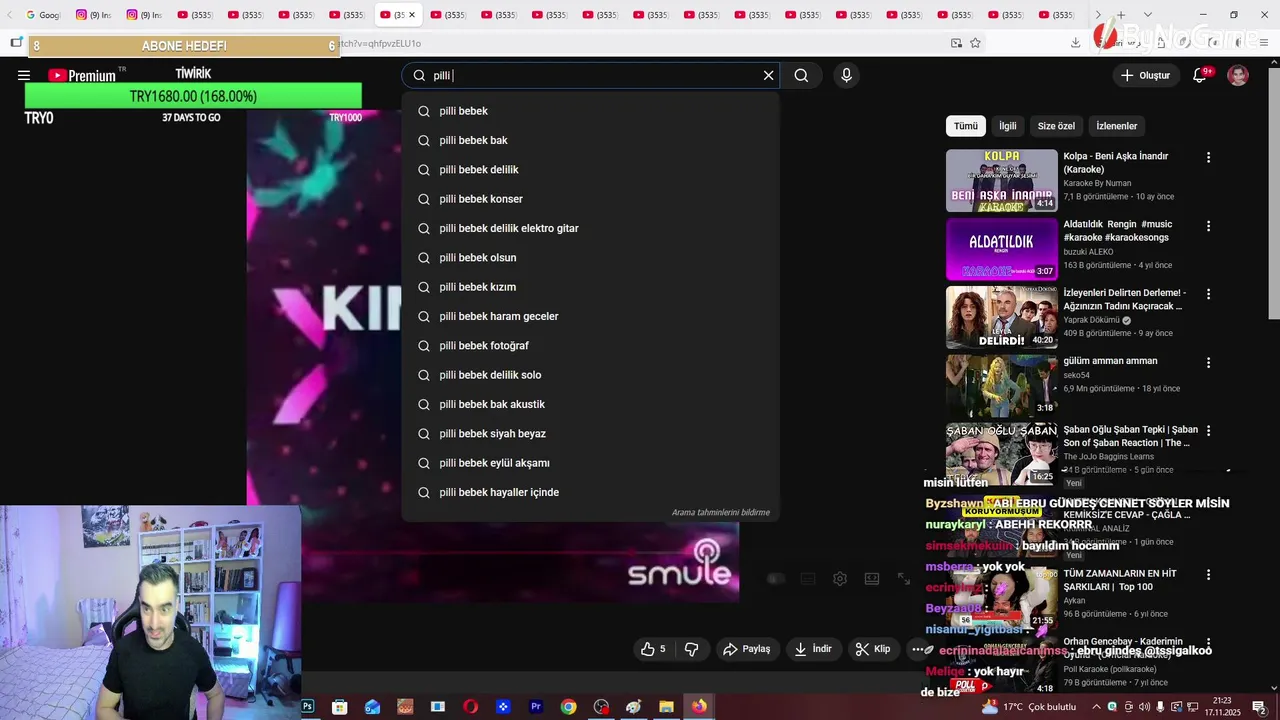Screen dimensions: 1280x720
Task: Open a new browser tab with plus
Action: [1121, 15]
